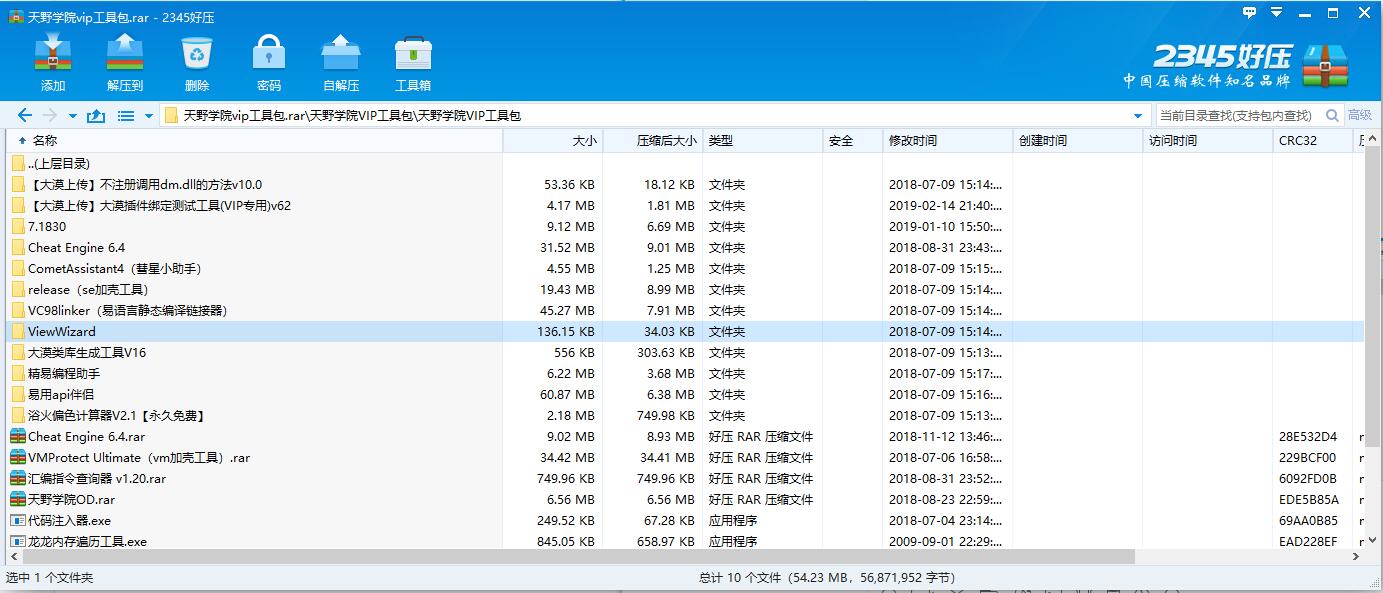Select the ..(上层目录) parent folder row
The height and width of the screenshot is (593, 1383).
[685, 163]
